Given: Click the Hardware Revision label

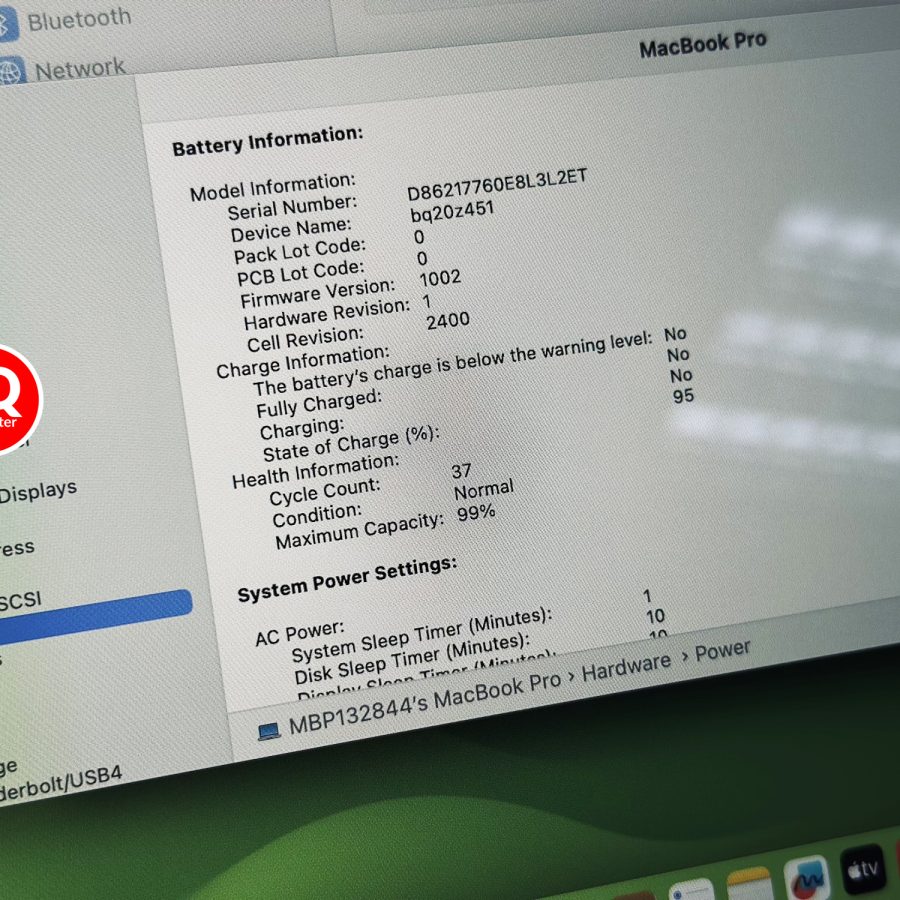Looking at the screenshot, I should pos(327,314).
